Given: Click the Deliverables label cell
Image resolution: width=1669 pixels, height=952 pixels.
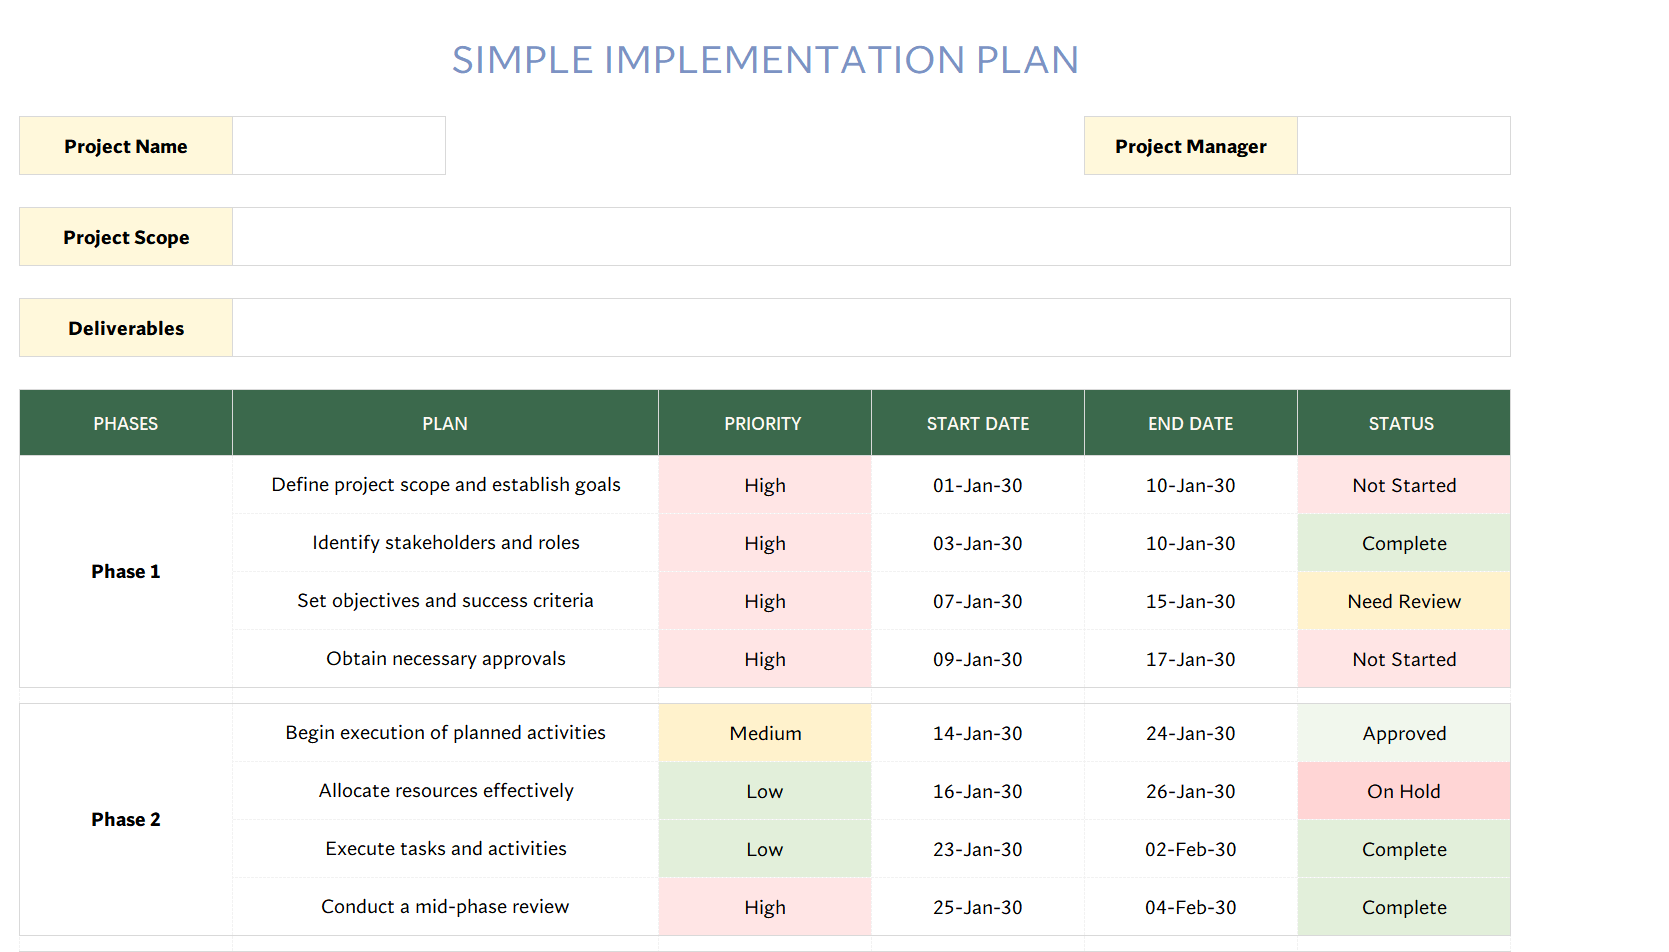Looking at the screenshot, I should [126, 328].
